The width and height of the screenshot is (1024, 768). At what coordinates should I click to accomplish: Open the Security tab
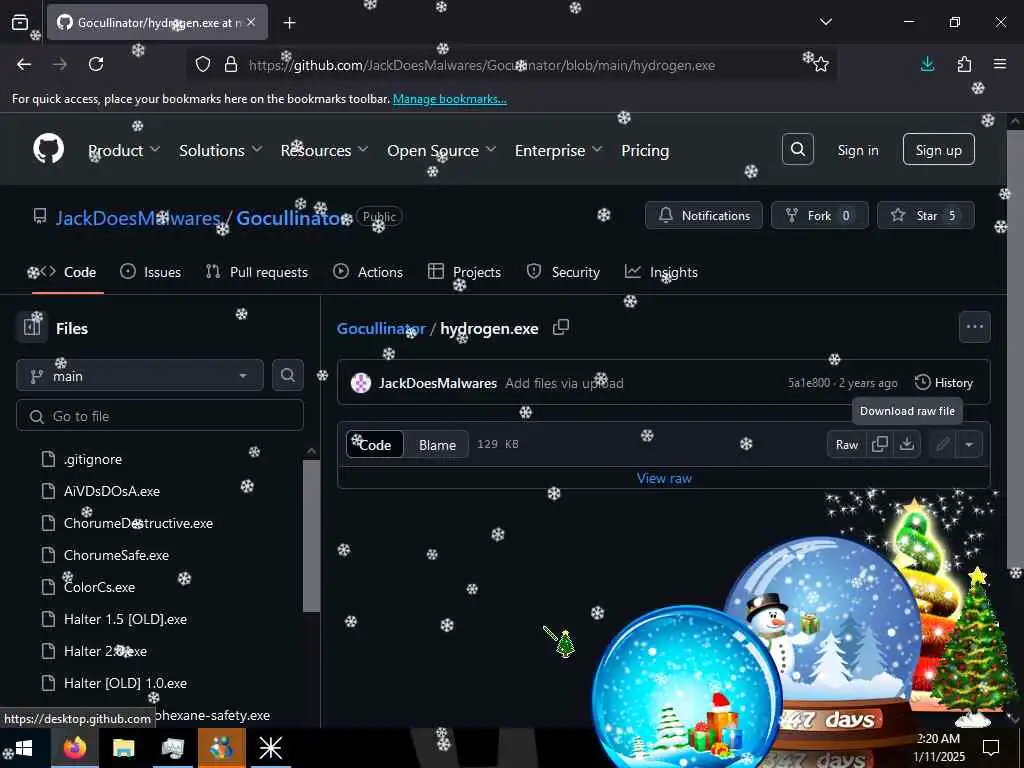click(x=563, y=272)
